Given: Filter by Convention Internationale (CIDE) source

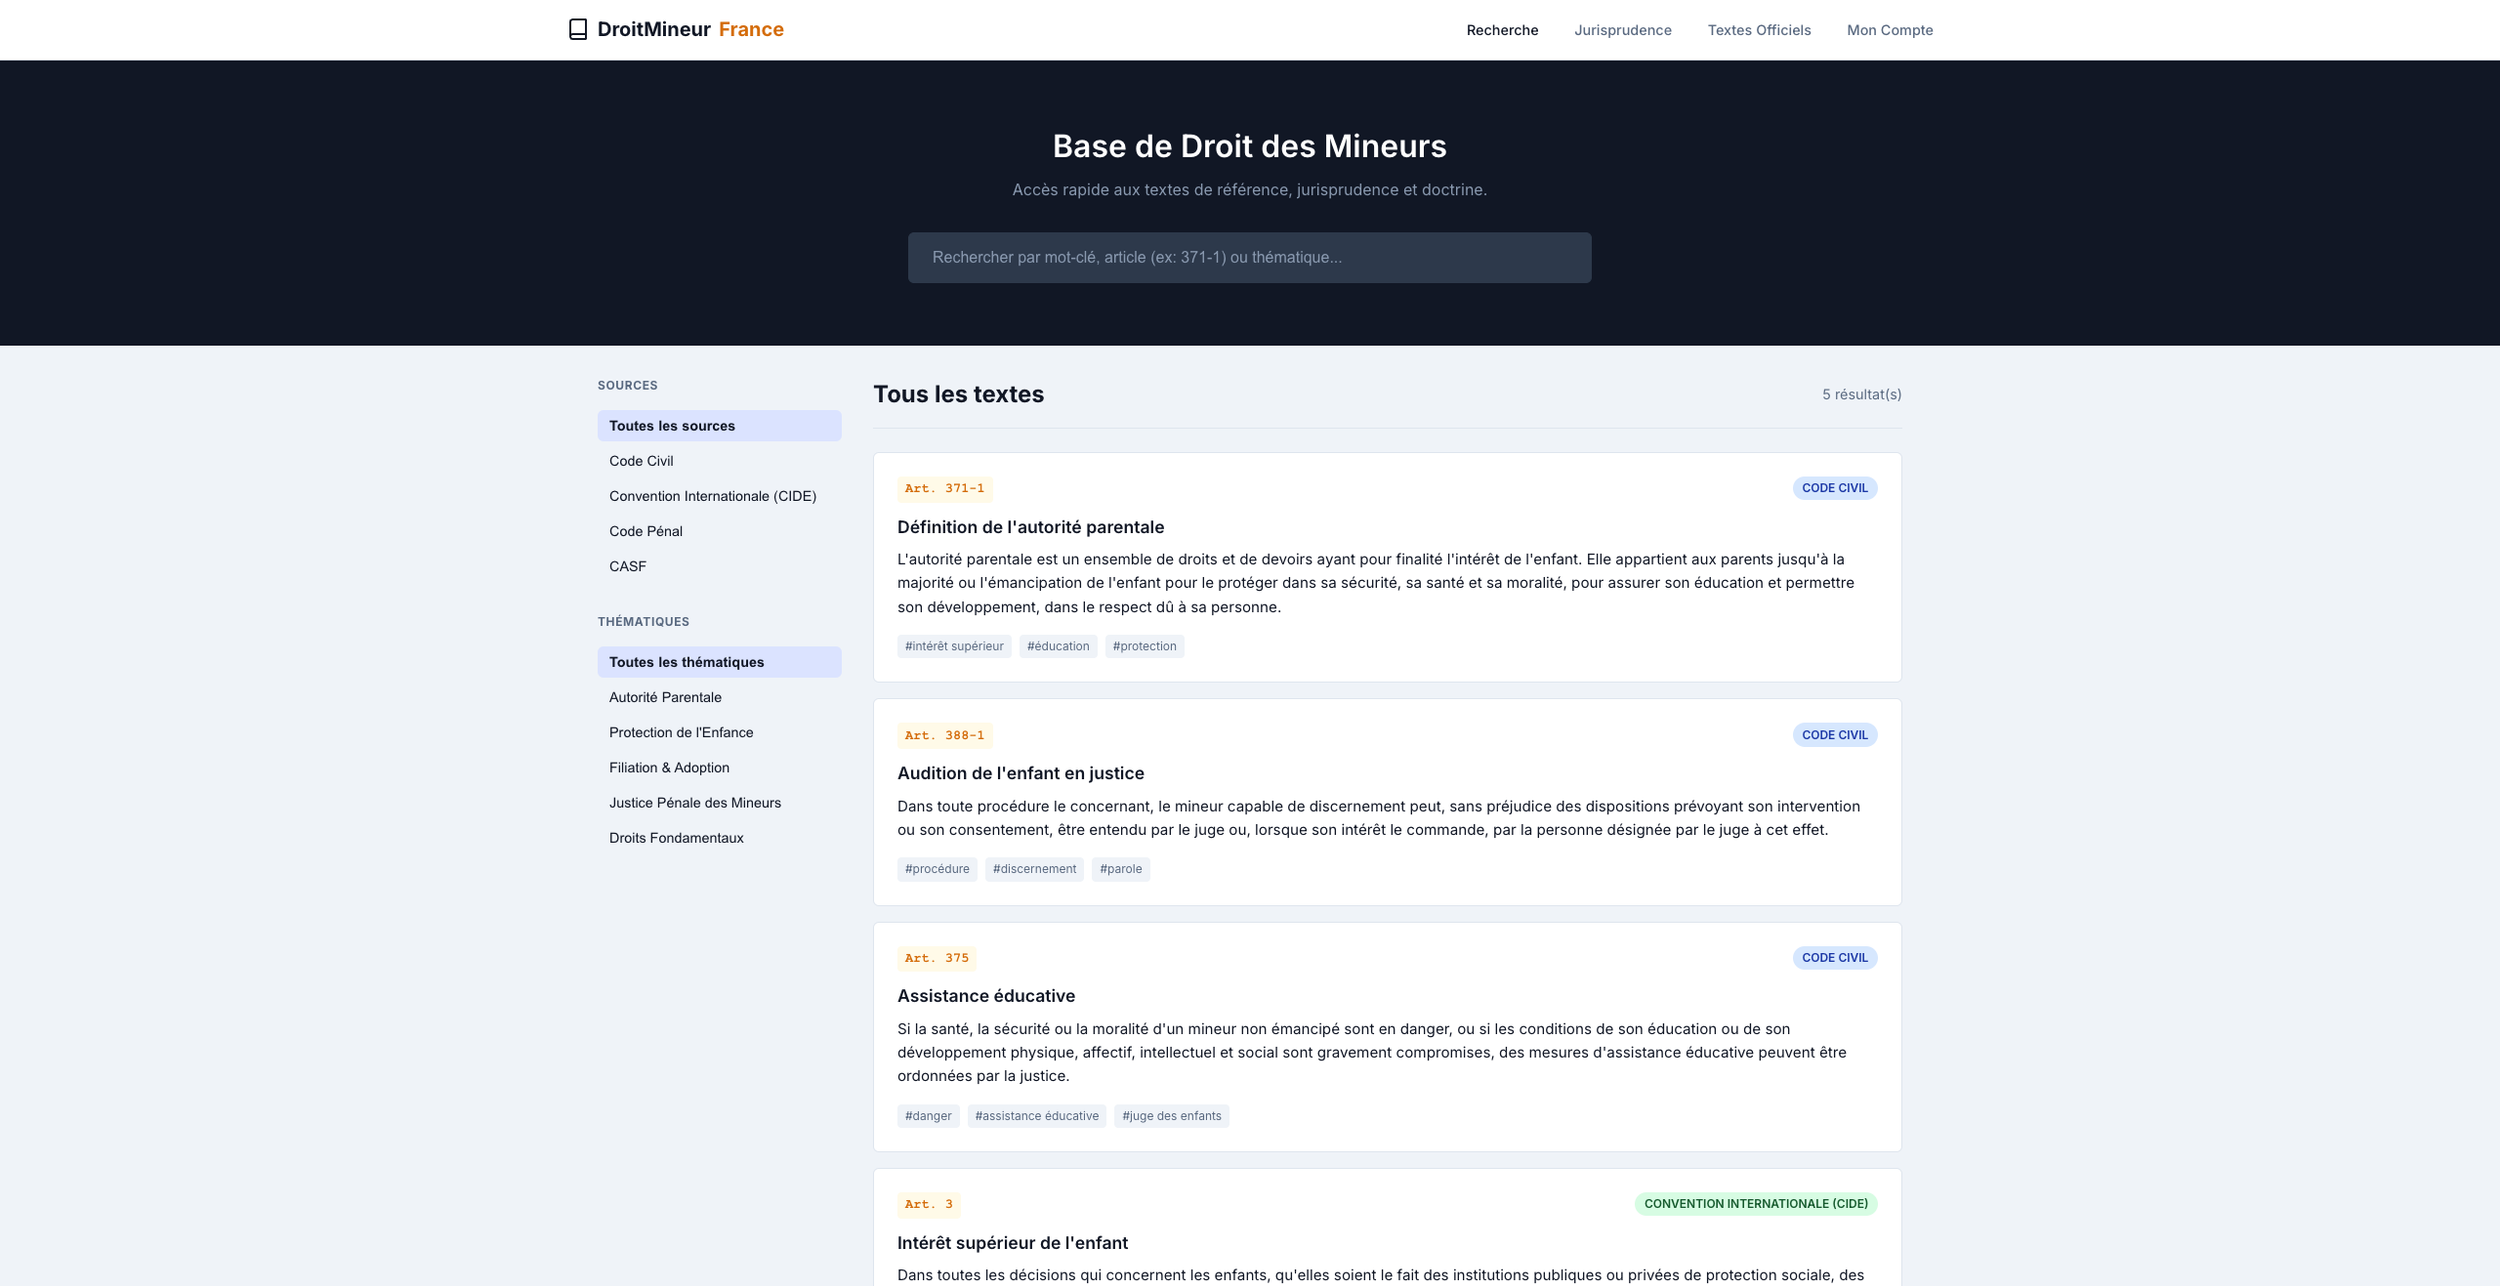Looking at the screenshot, I should click(712, 496).
